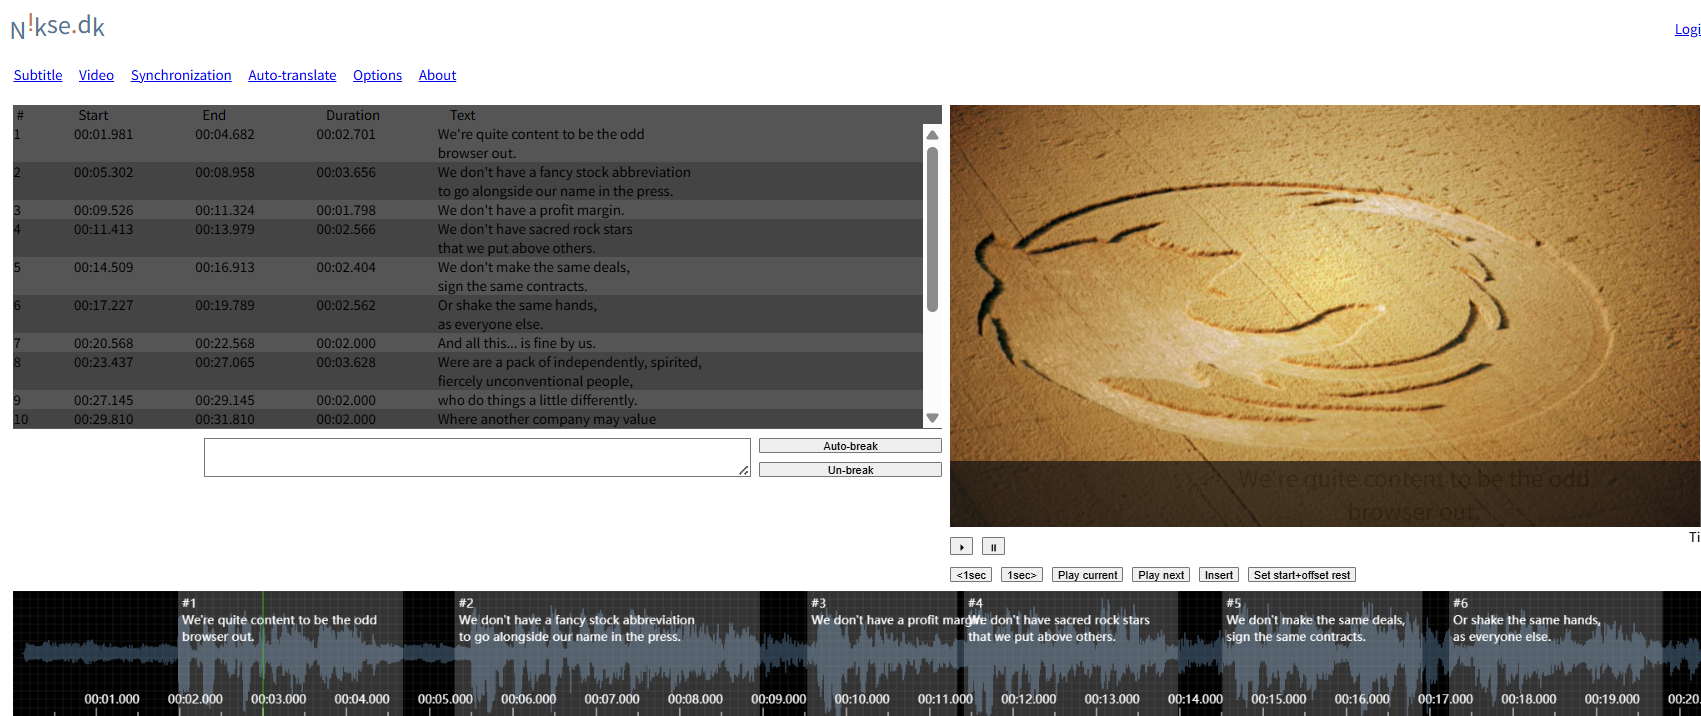The width and height of the screenshot is (1701, 716).
Task: Open the Subtitle menu
Action: [x=38, y=75]
